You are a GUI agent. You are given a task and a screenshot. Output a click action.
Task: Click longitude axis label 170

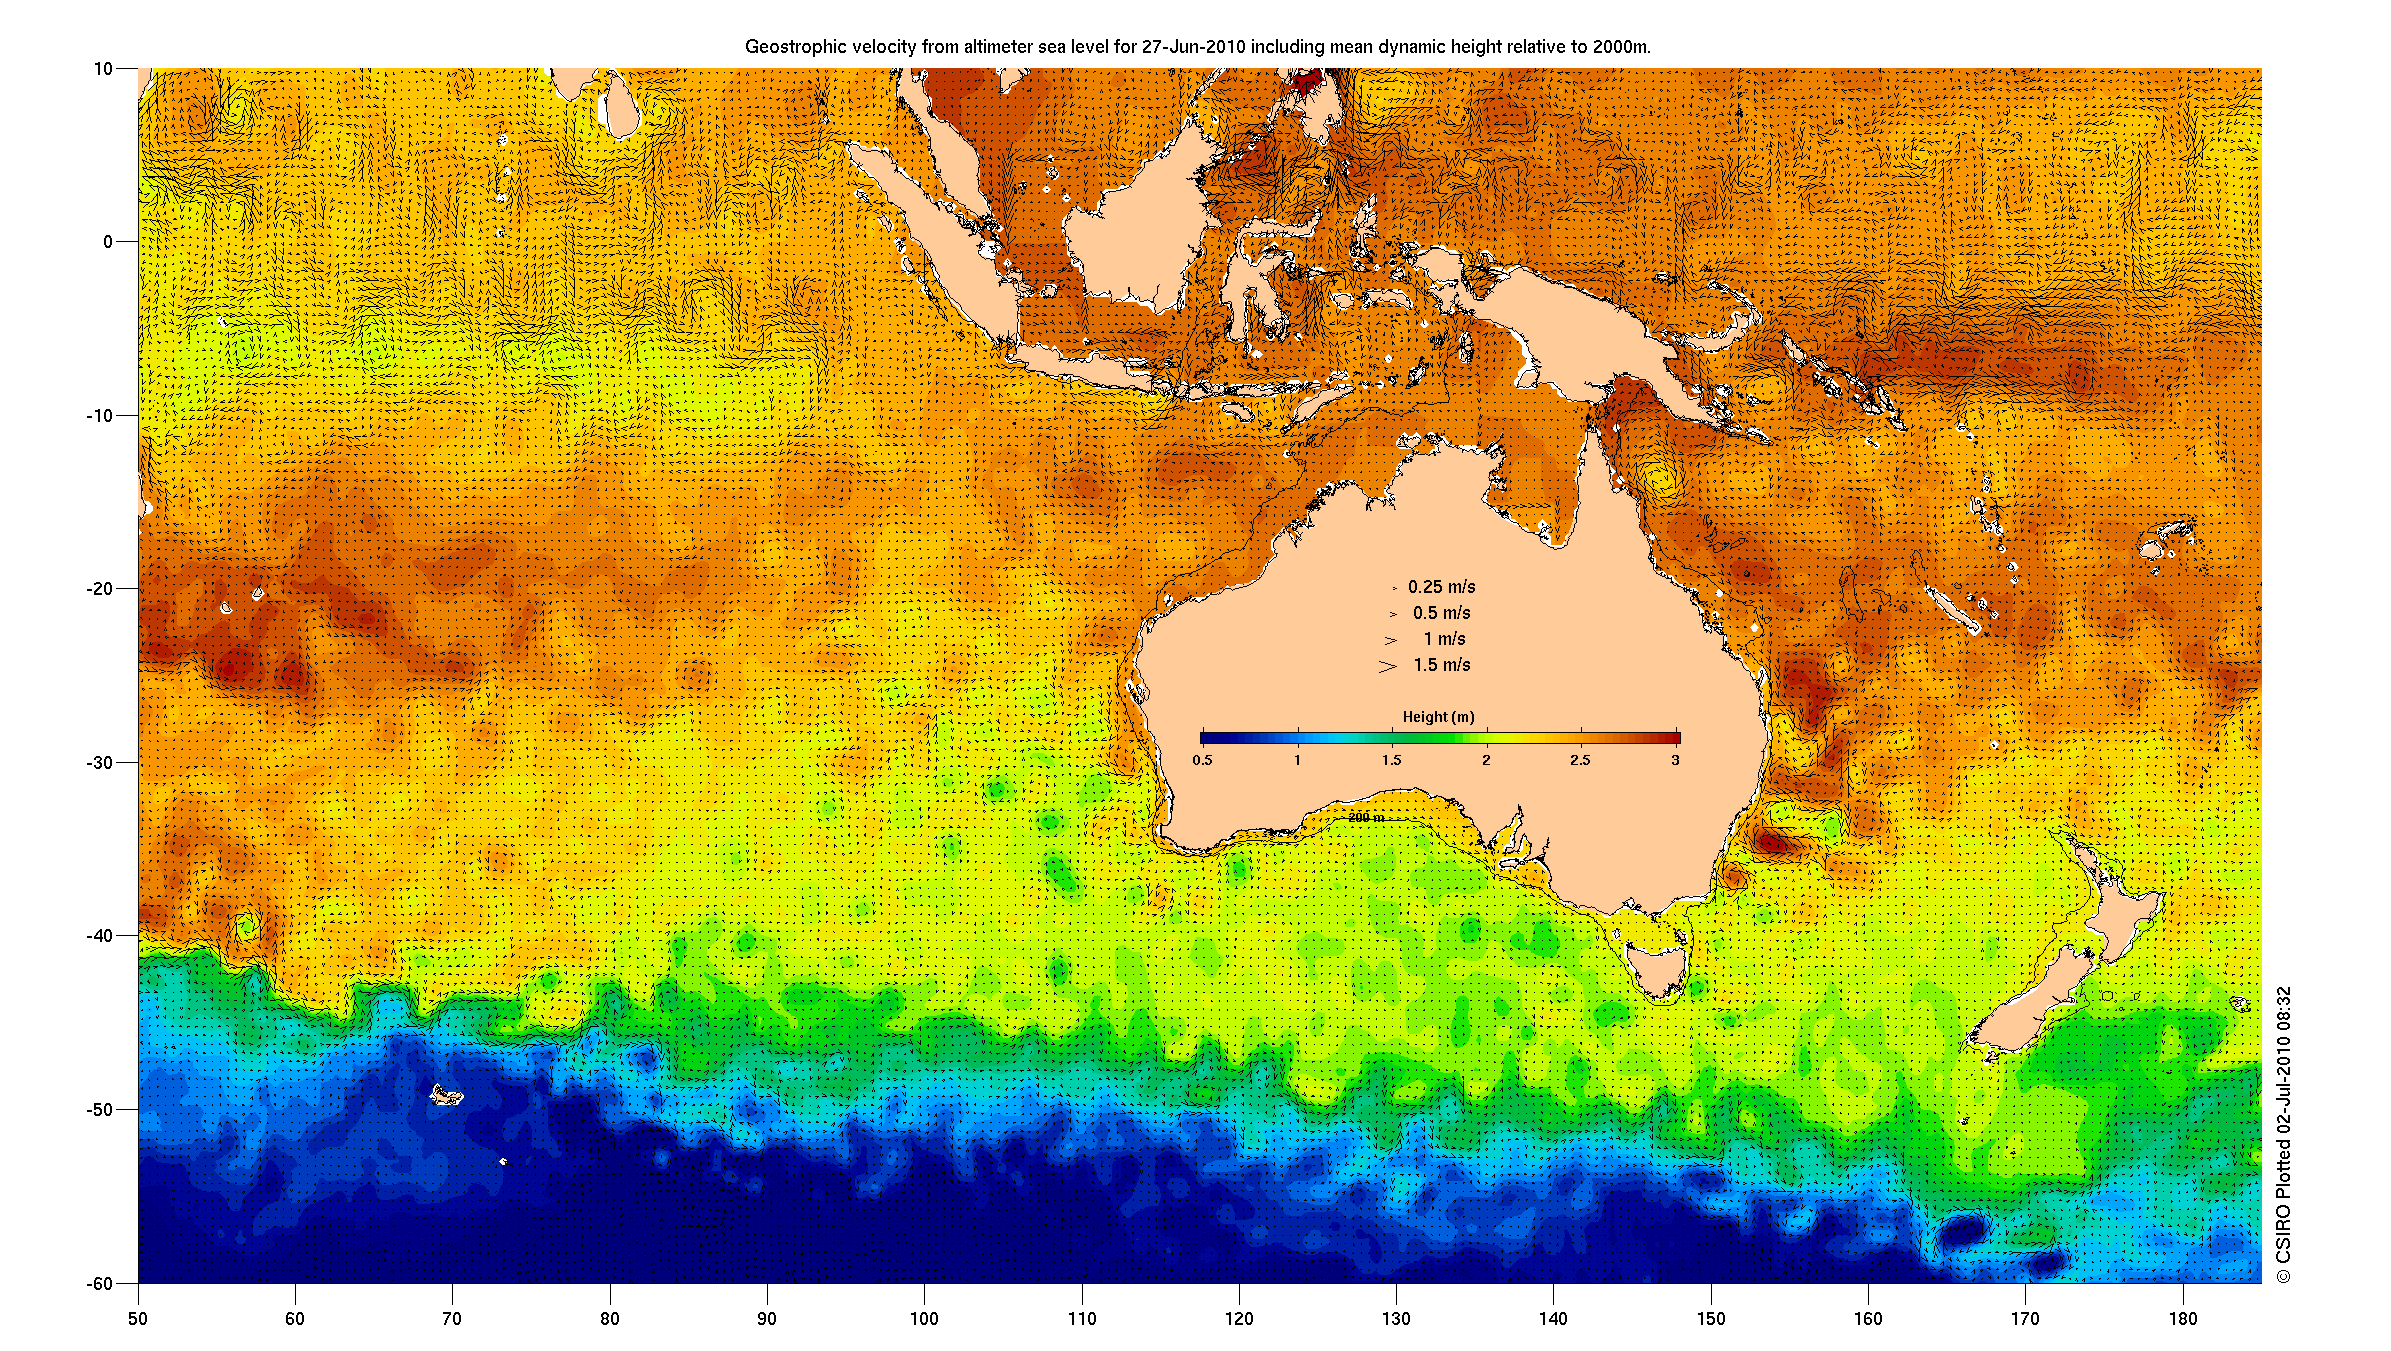point(2025,1318)
